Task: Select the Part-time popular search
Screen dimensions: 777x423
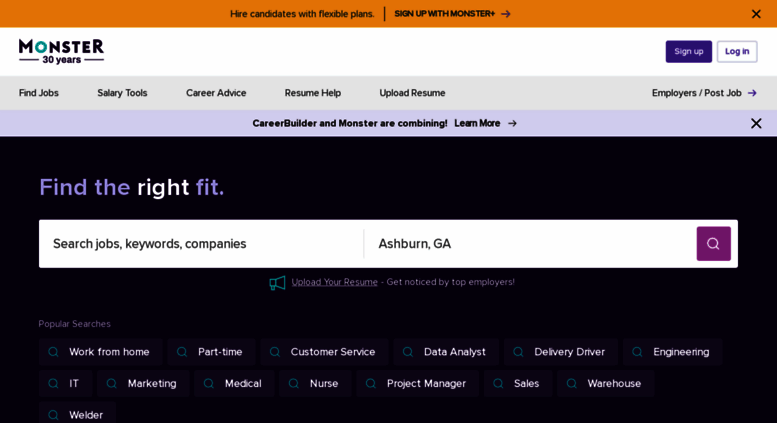Action: [x=211, y=352]
